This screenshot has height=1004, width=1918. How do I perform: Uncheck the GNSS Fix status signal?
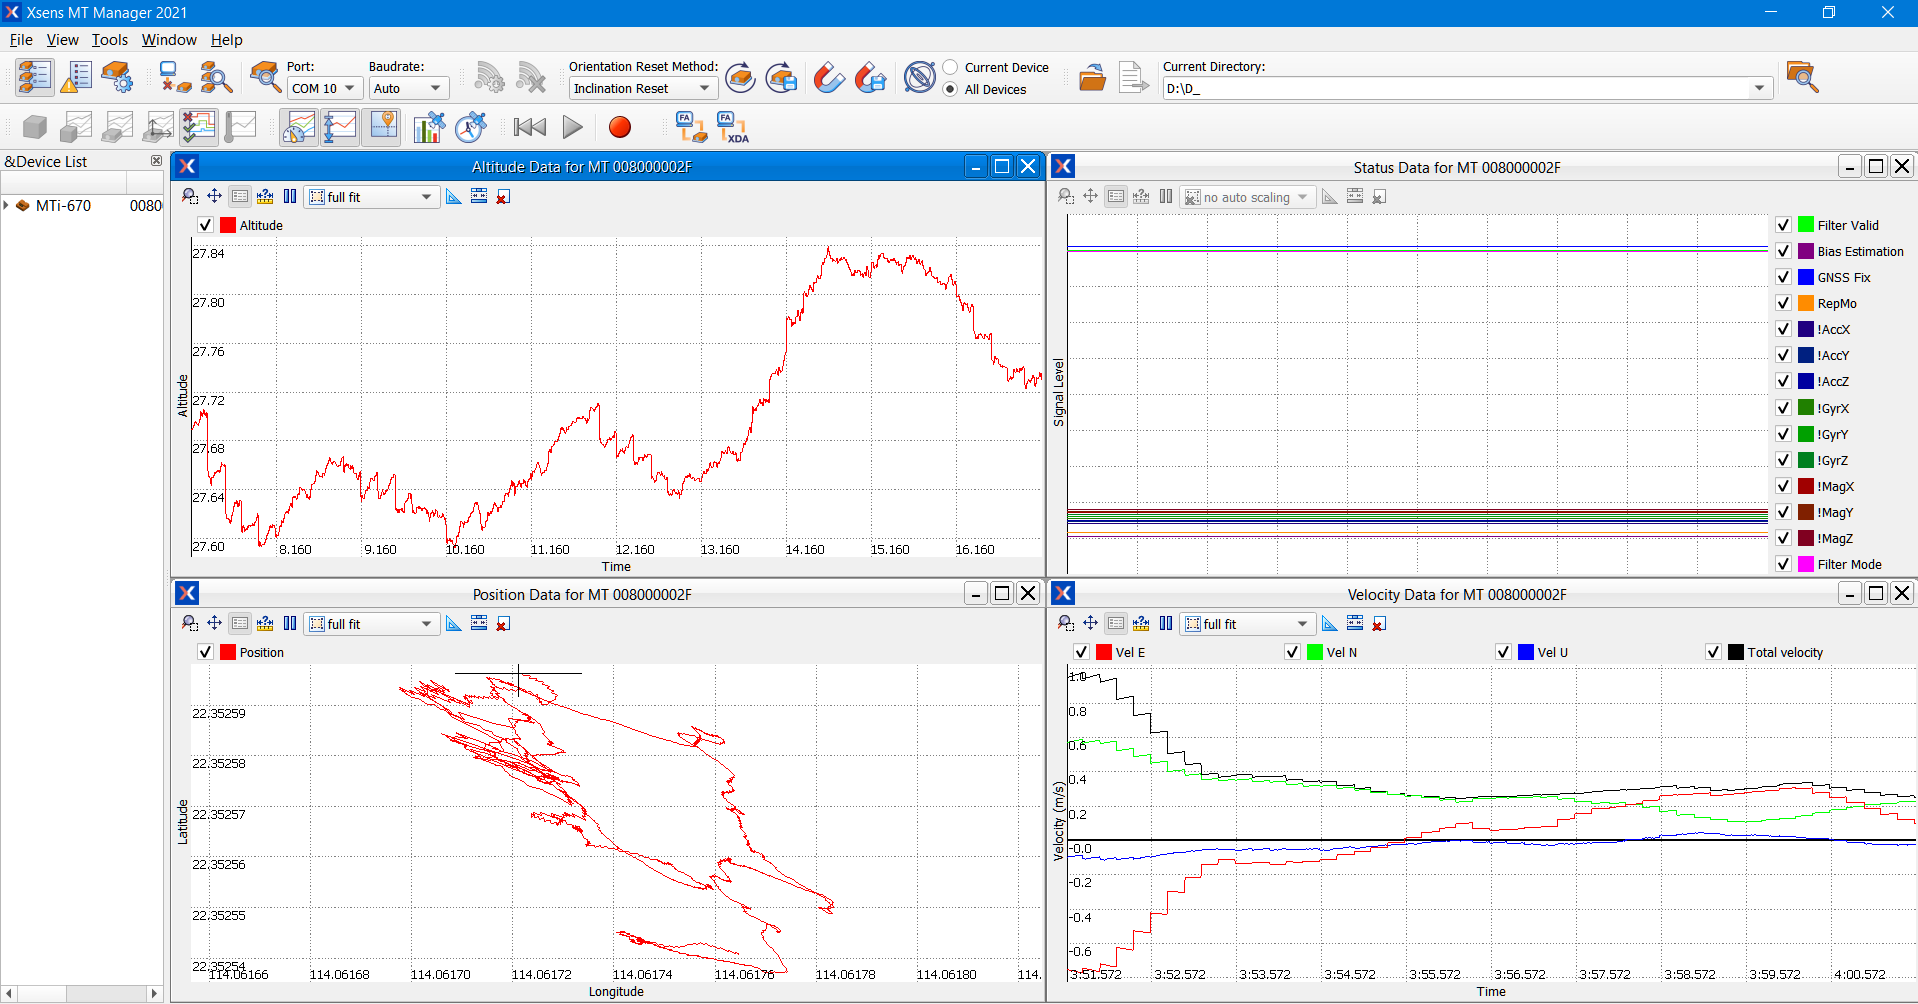point(1784,277)
